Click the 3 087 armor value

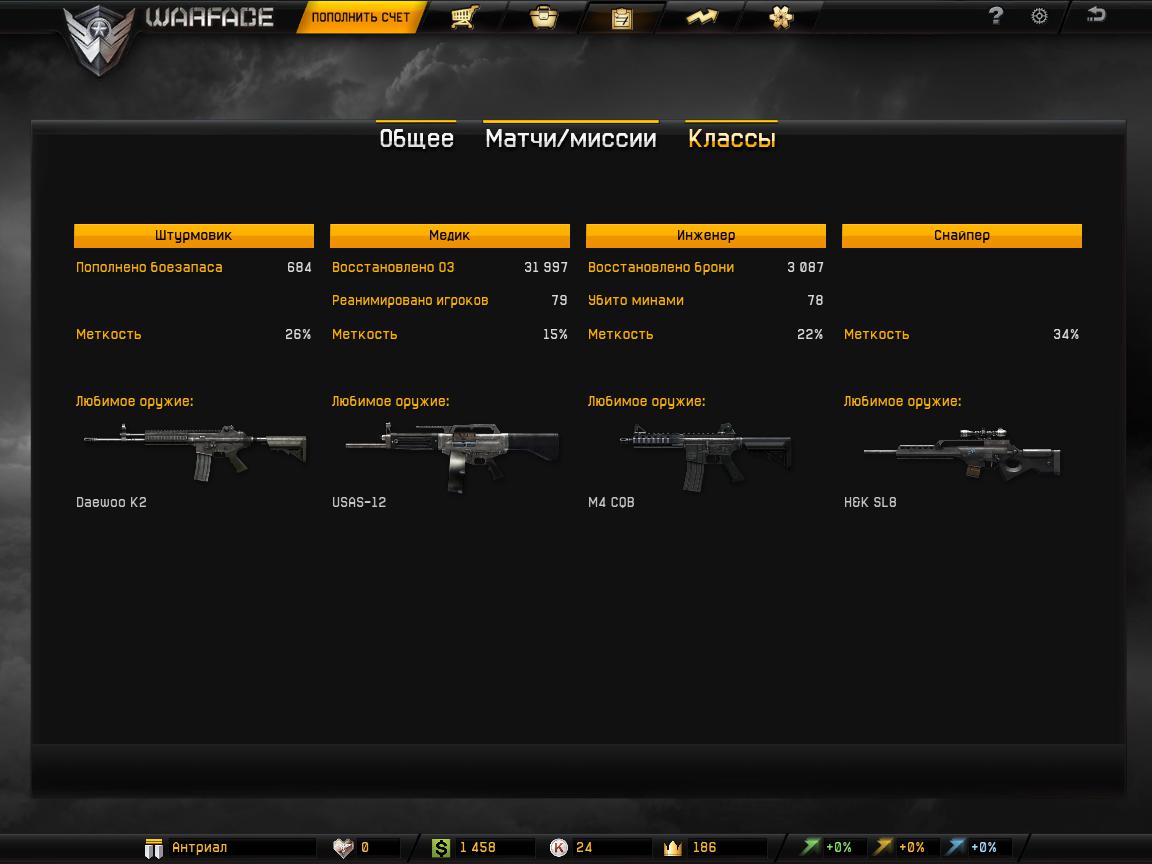click(805, 267)
